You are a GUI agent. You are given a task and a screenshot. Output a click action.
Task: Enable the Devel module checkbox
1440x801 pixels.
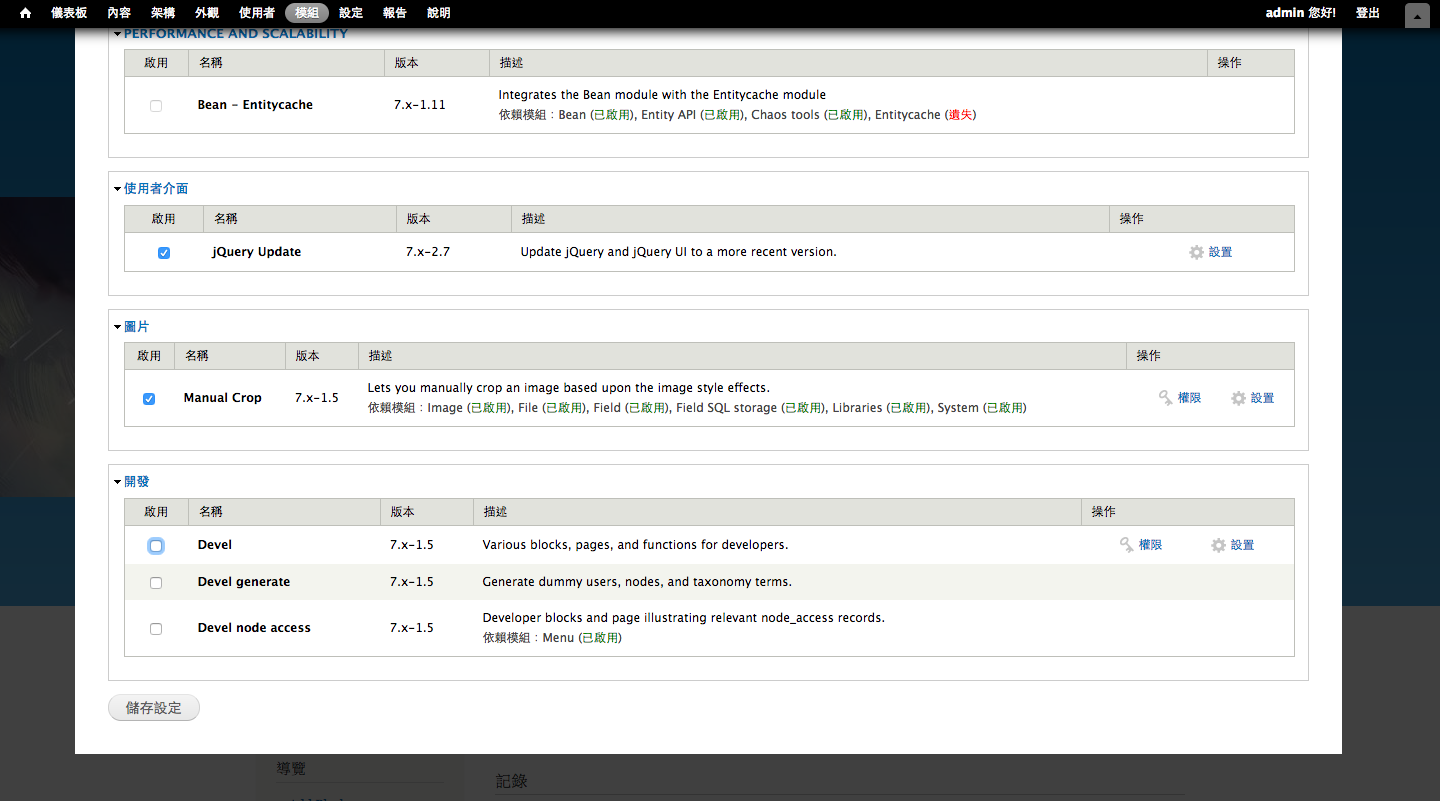click(156, 546)
